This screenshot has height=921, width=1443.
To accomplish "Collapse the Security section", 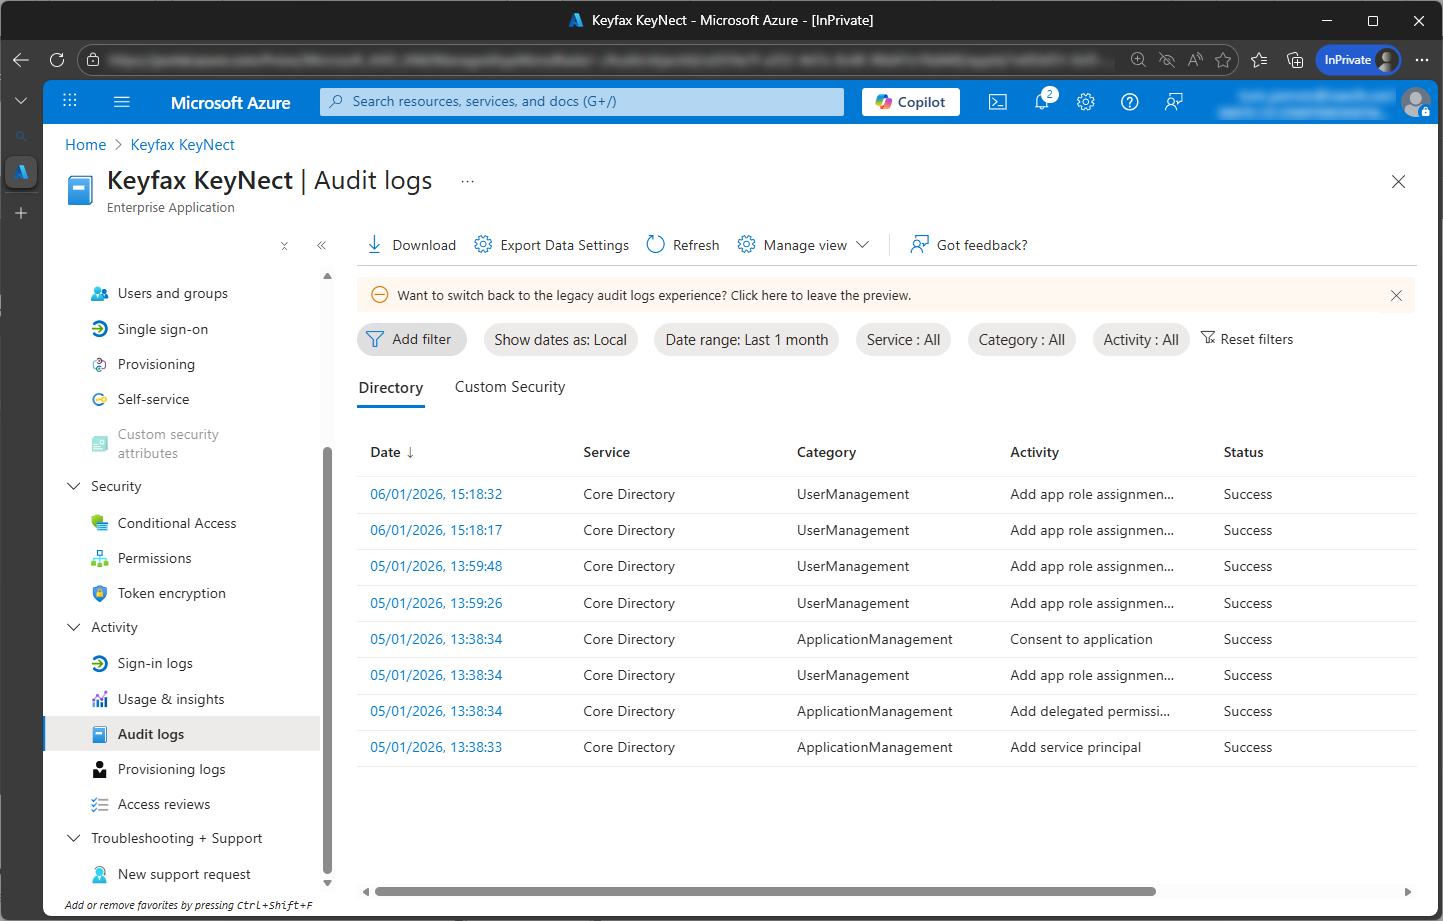I will click(x=74, y=486).
